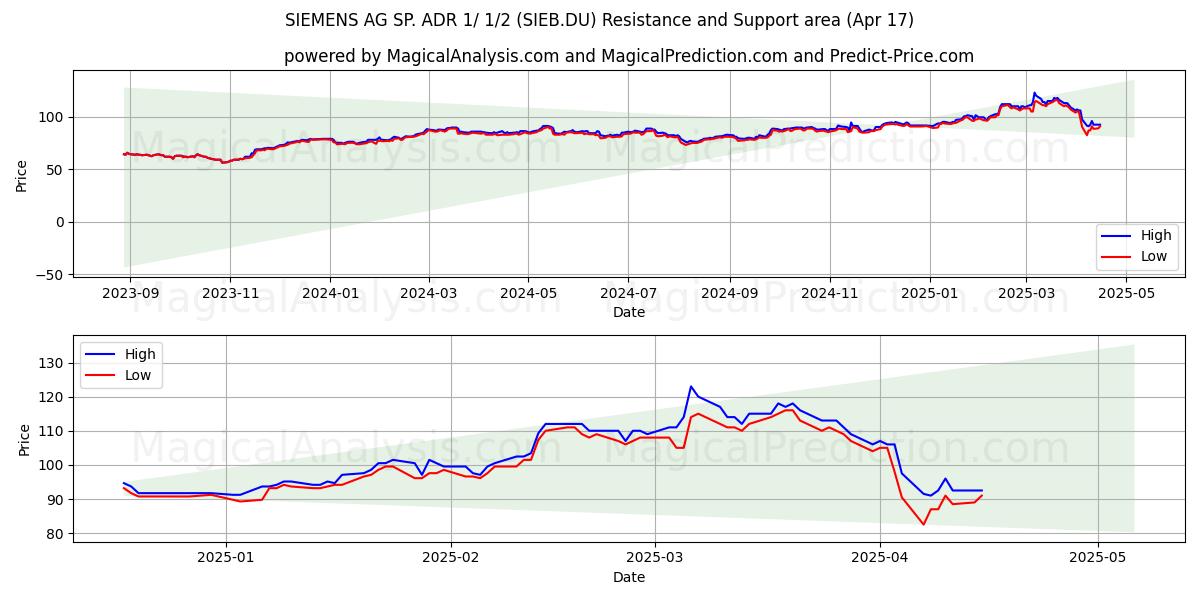Click upper chart's '2025-03' tick label
1200x600 pixels.
(1026, 294)
